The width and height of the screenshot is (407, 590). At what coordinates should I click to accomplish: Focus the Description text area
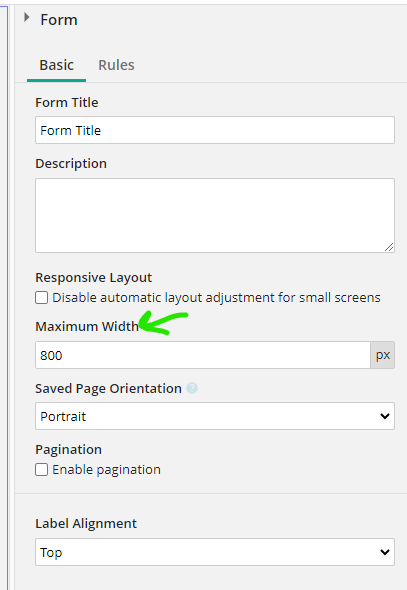[215, 215]
